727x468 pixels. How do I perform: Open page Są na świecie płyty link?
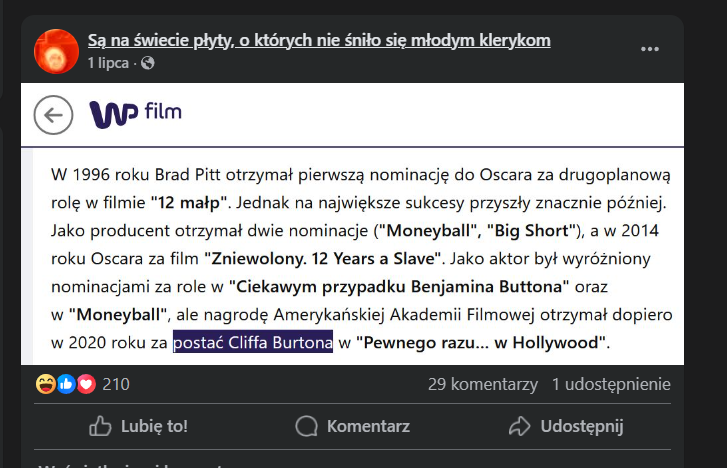point(319,40)
